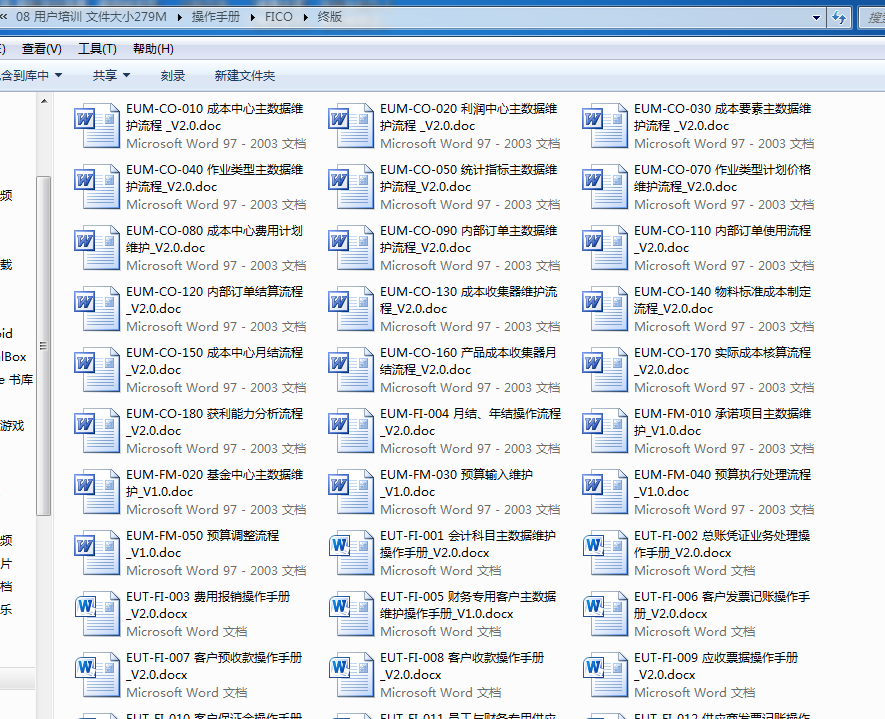Open the 工具(T) menu
This screenshot has width=885, height=719.
97,49
